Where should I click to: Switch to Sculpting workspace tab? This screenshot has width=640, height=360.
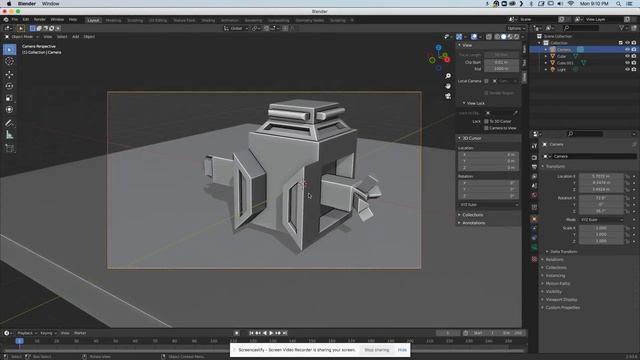coord(135,20)
